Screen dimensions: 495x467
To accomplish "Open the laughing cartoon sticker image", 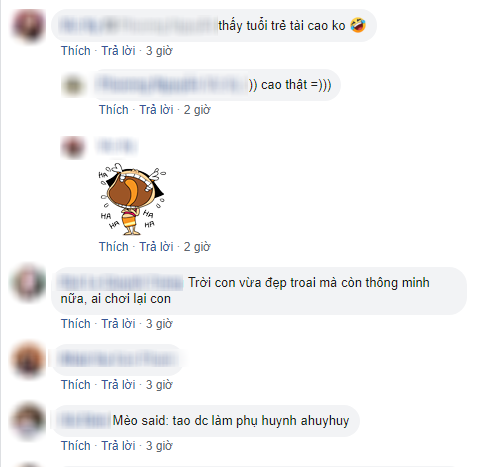I will (132, 199).
